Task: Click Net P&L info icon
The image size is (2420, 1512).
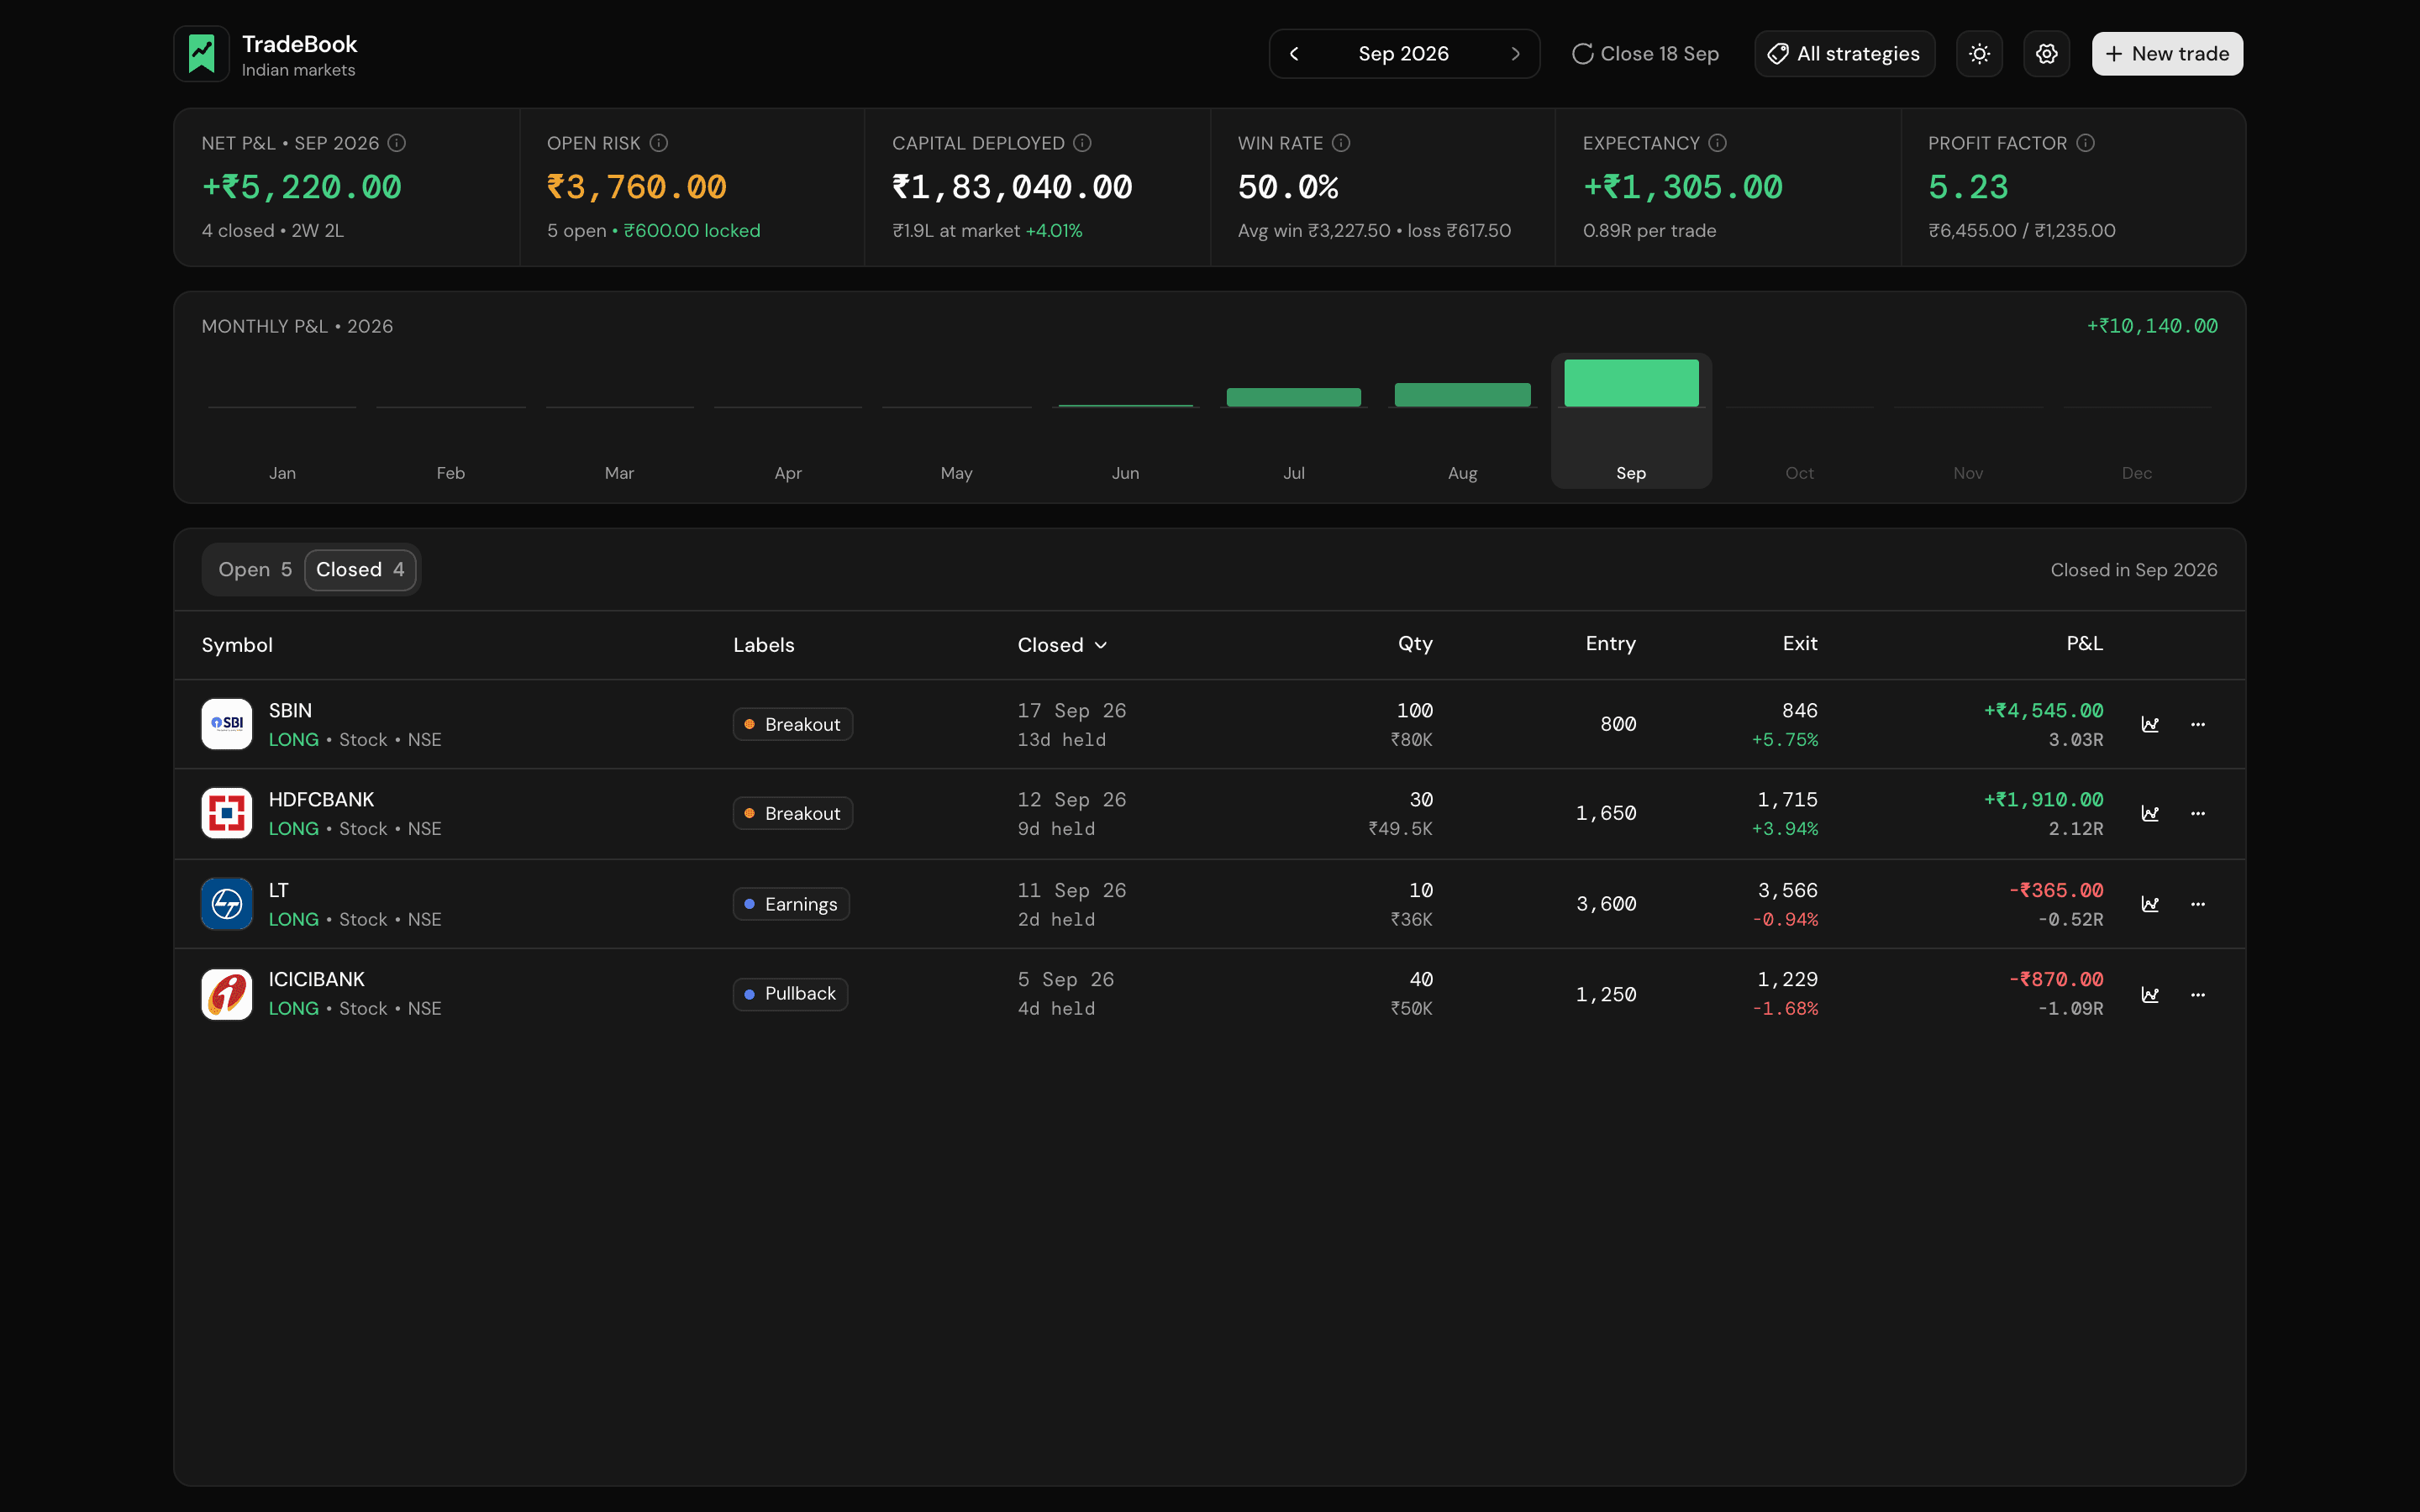Action: point(397,143)
